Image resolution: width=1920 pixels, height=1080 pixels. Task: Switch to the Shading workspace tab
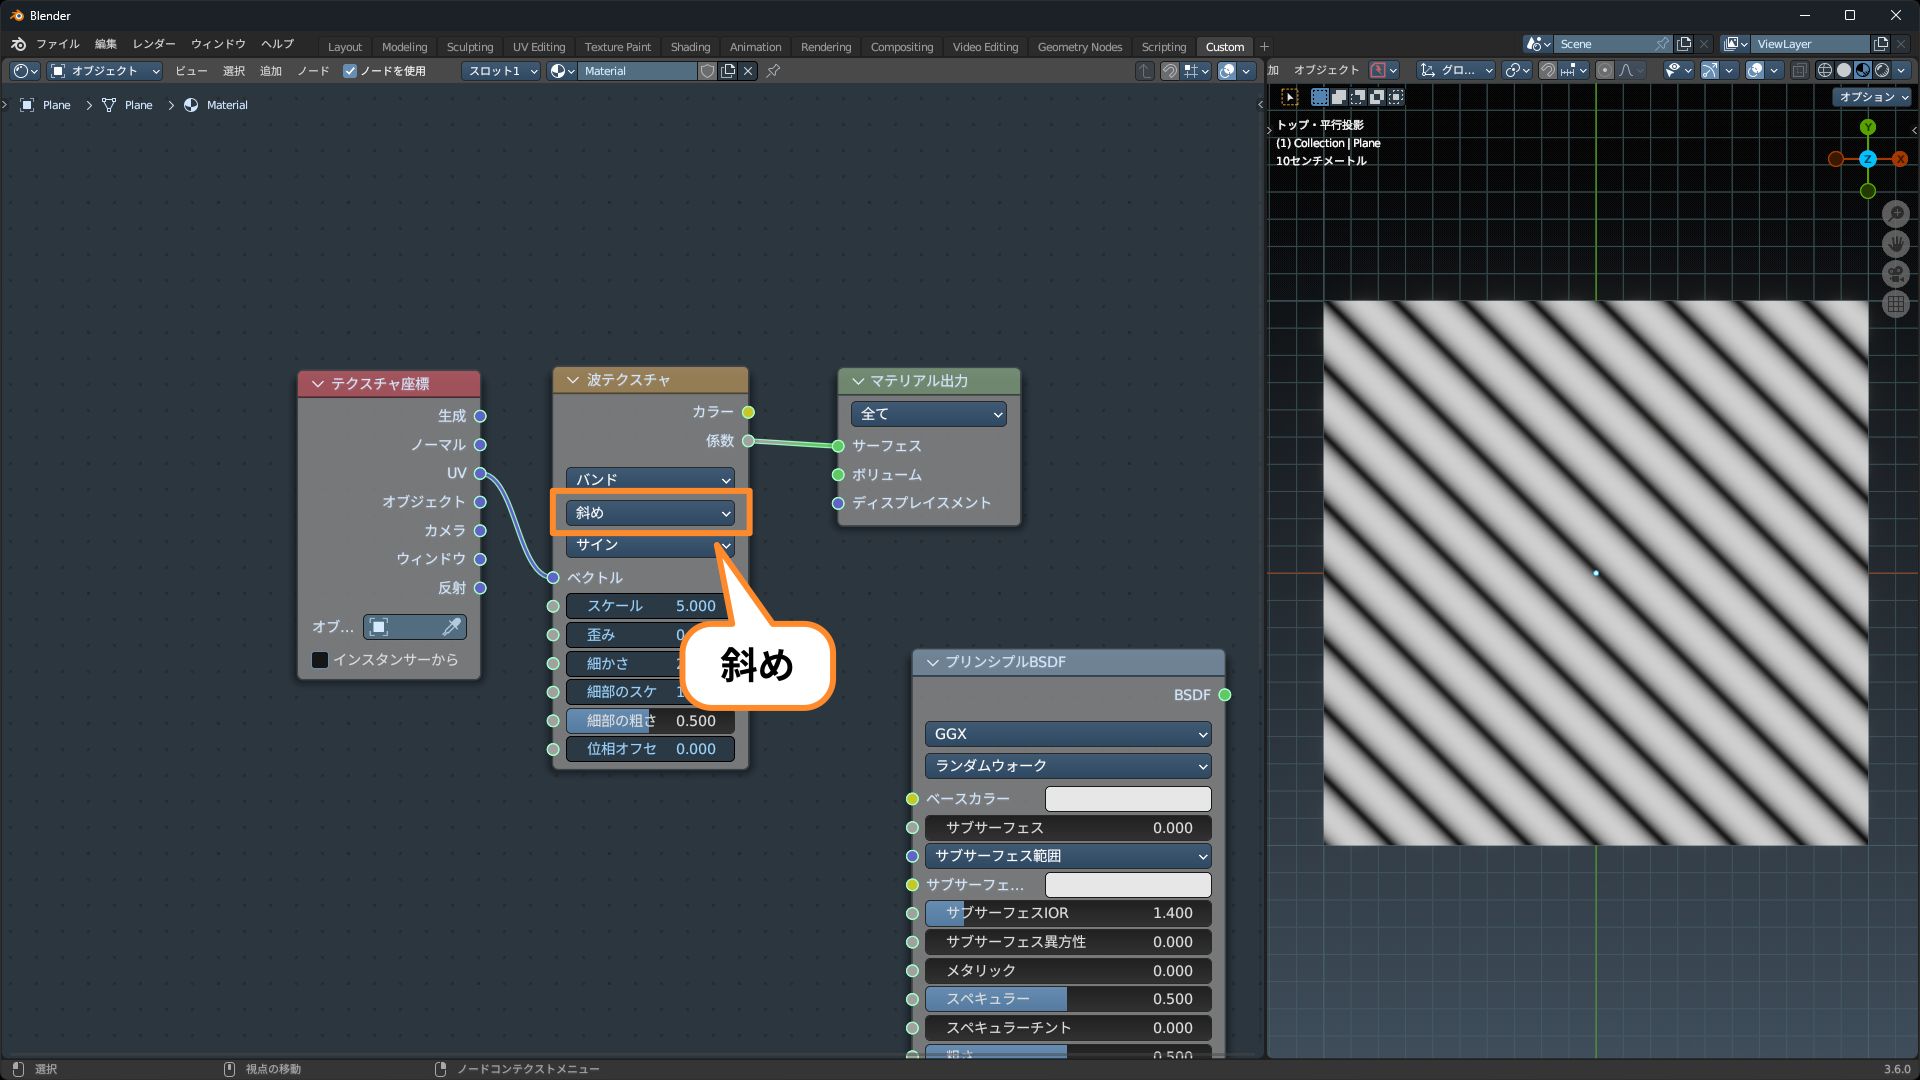689,47
